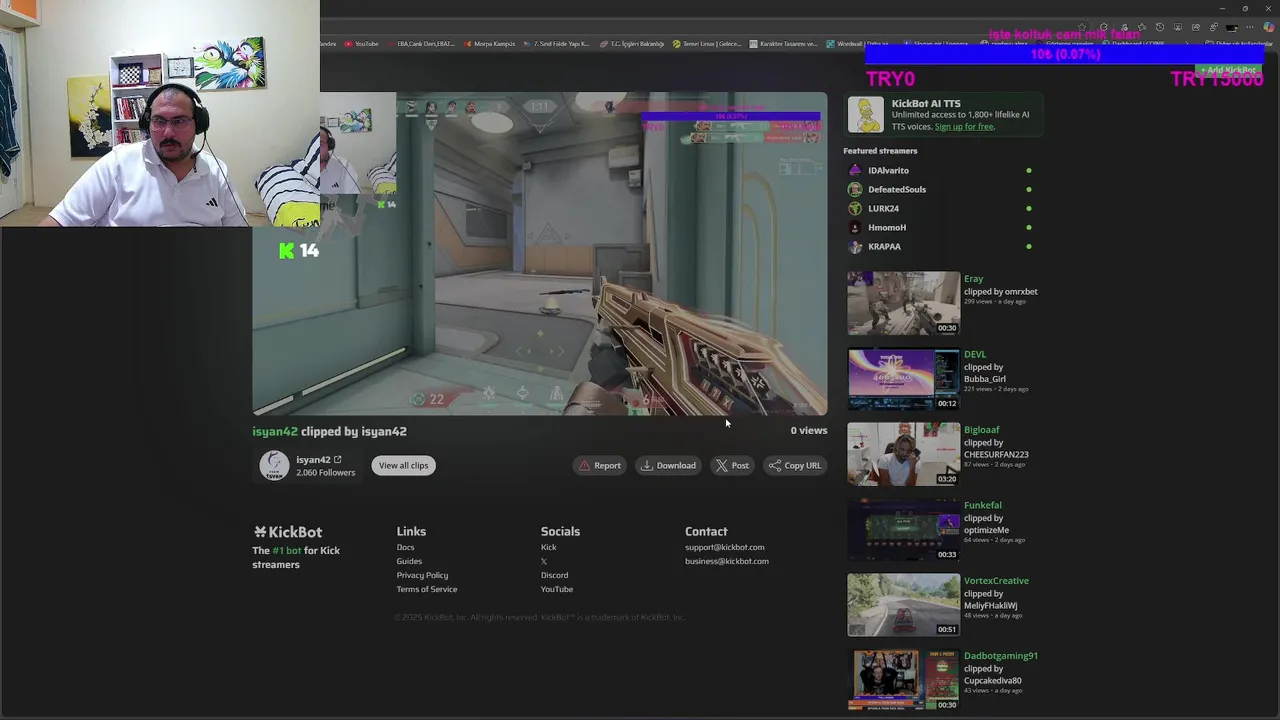This screenshot has height=720, width=1280.
Task: Click the DEVL streamer name link
Action: (x=975, y=354)
